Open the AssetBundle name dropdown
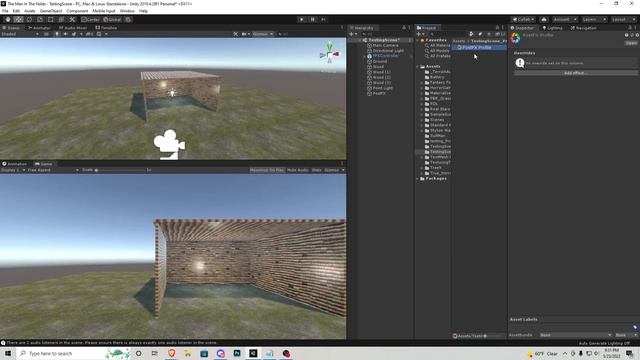Image resolution: width=640 pixels, height=360 pixels. point(576,335)
